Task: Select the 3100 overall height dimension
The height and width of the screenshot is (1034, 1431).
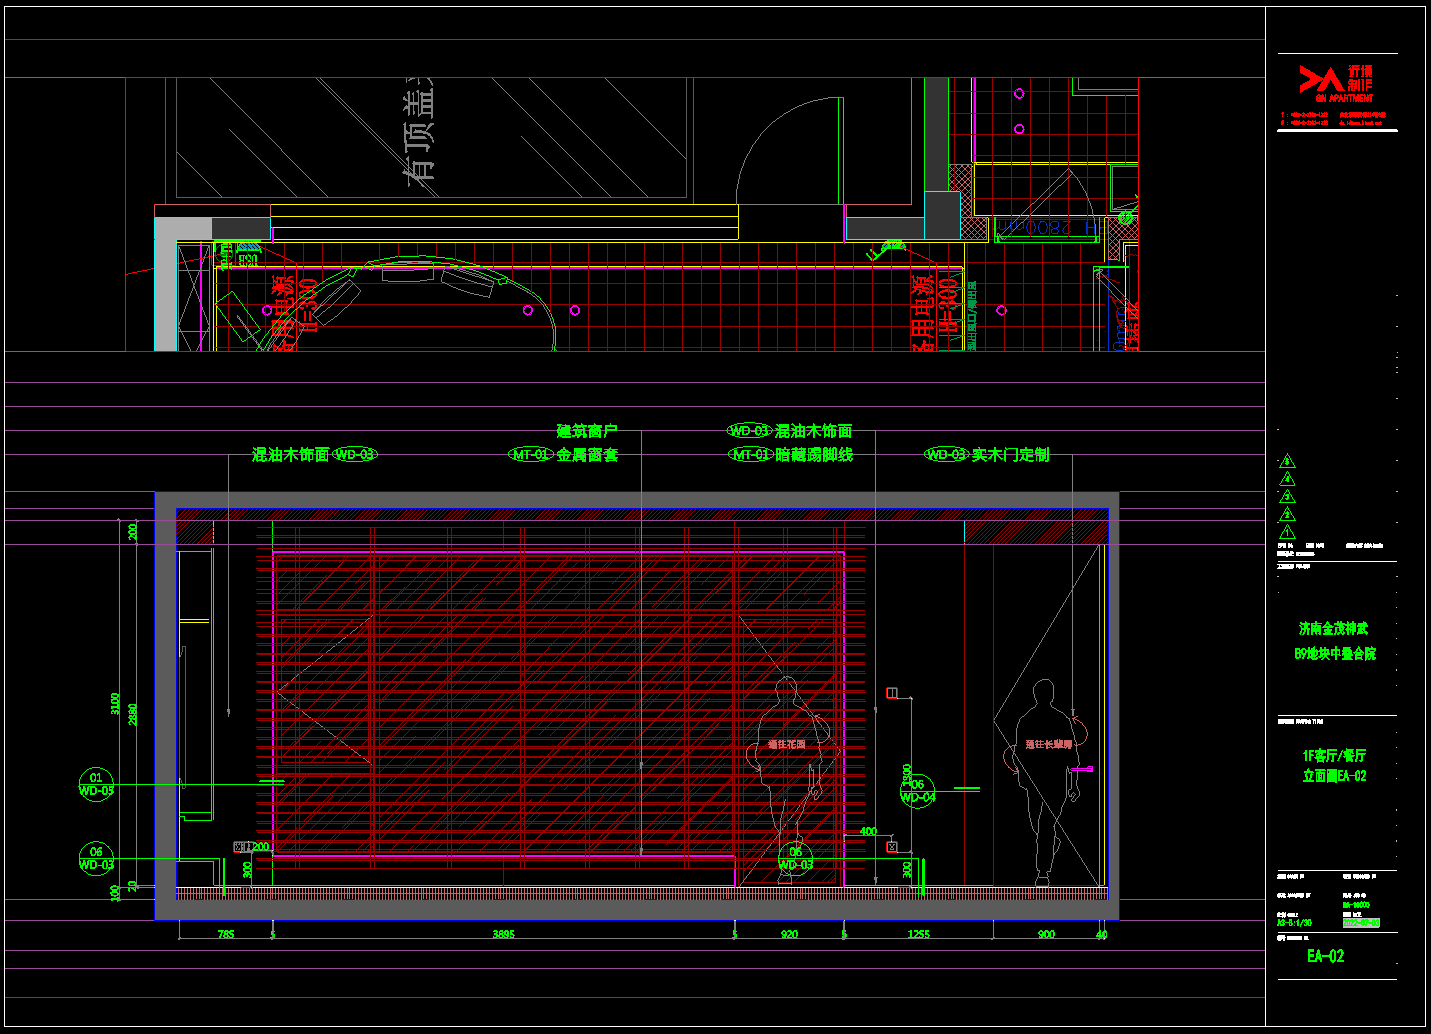Action: 116,704
